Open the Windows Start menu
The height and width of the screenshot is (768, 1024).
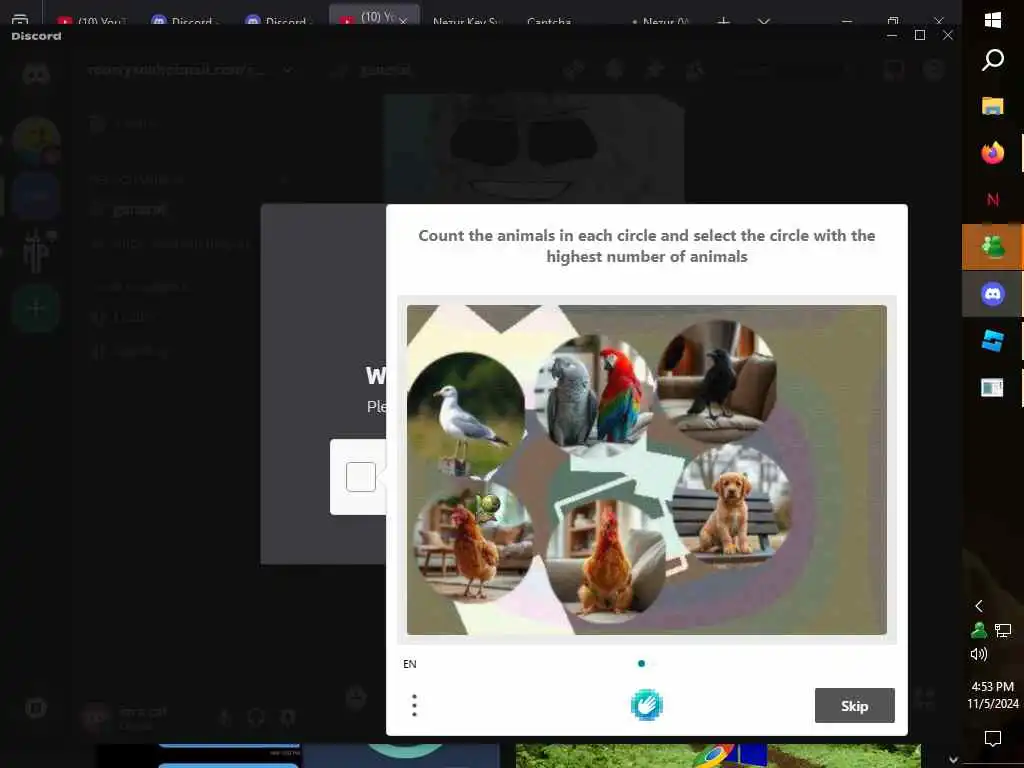click(993, 20)
